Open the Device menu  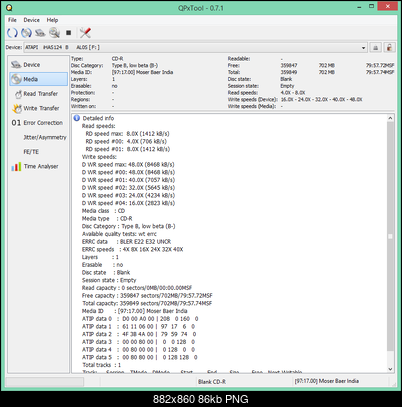click(x=32, y=20)
